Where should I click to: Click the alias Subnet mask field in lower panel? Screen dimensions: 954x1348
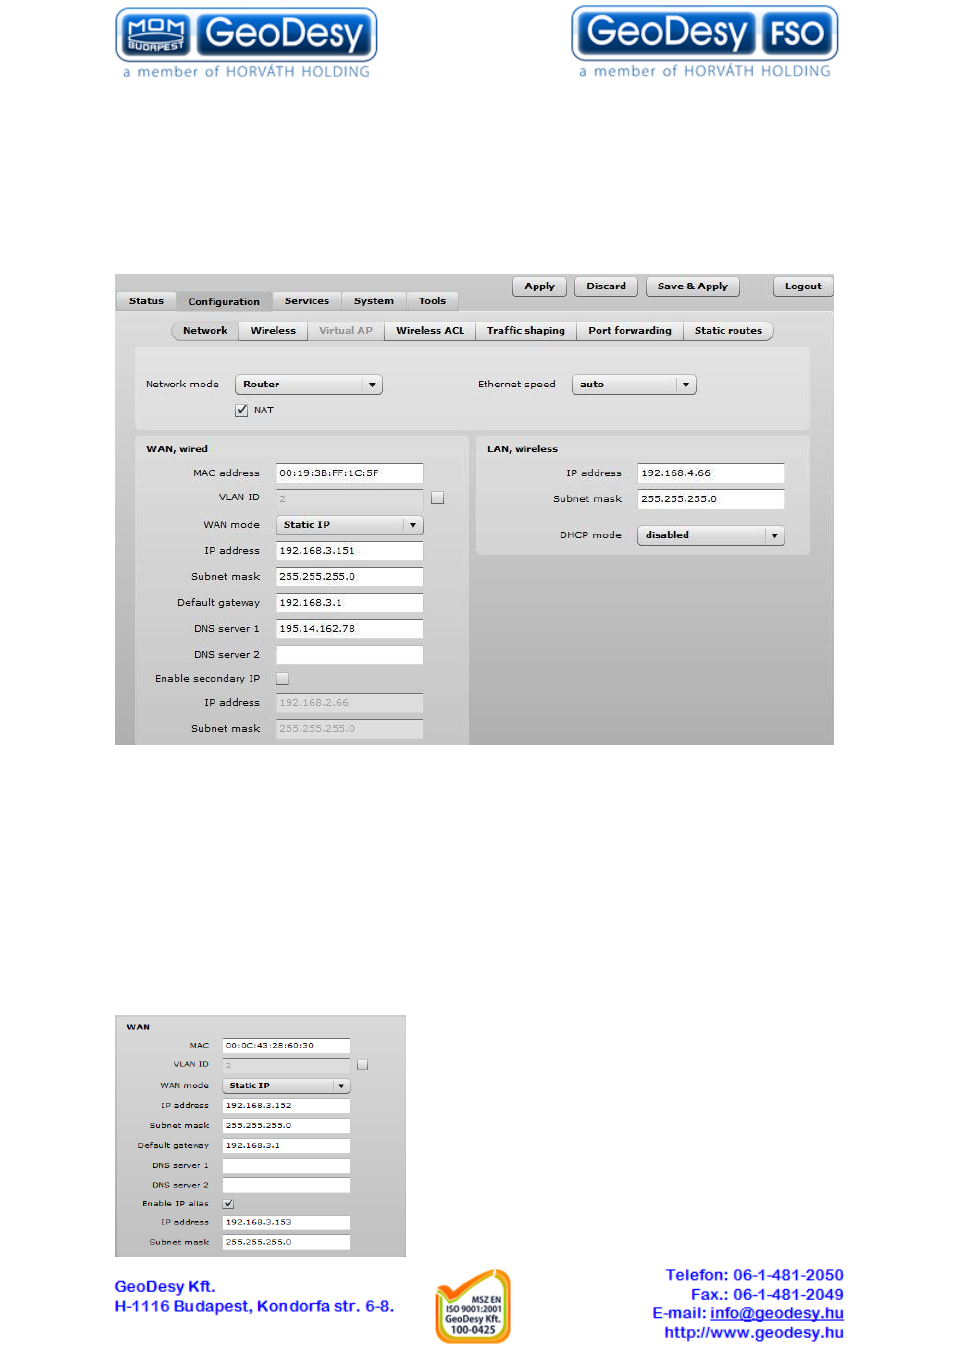[286, 1242]
